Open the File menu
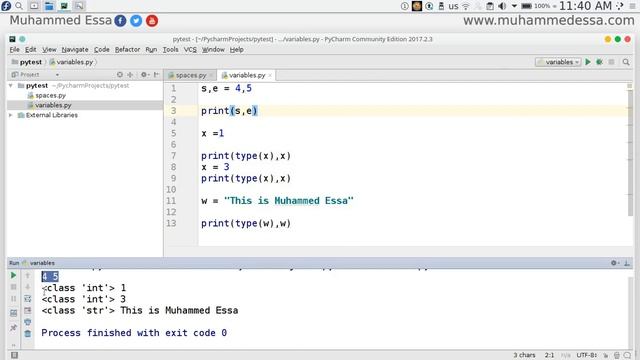Screen dimensions: 640x360 (14, 49)
